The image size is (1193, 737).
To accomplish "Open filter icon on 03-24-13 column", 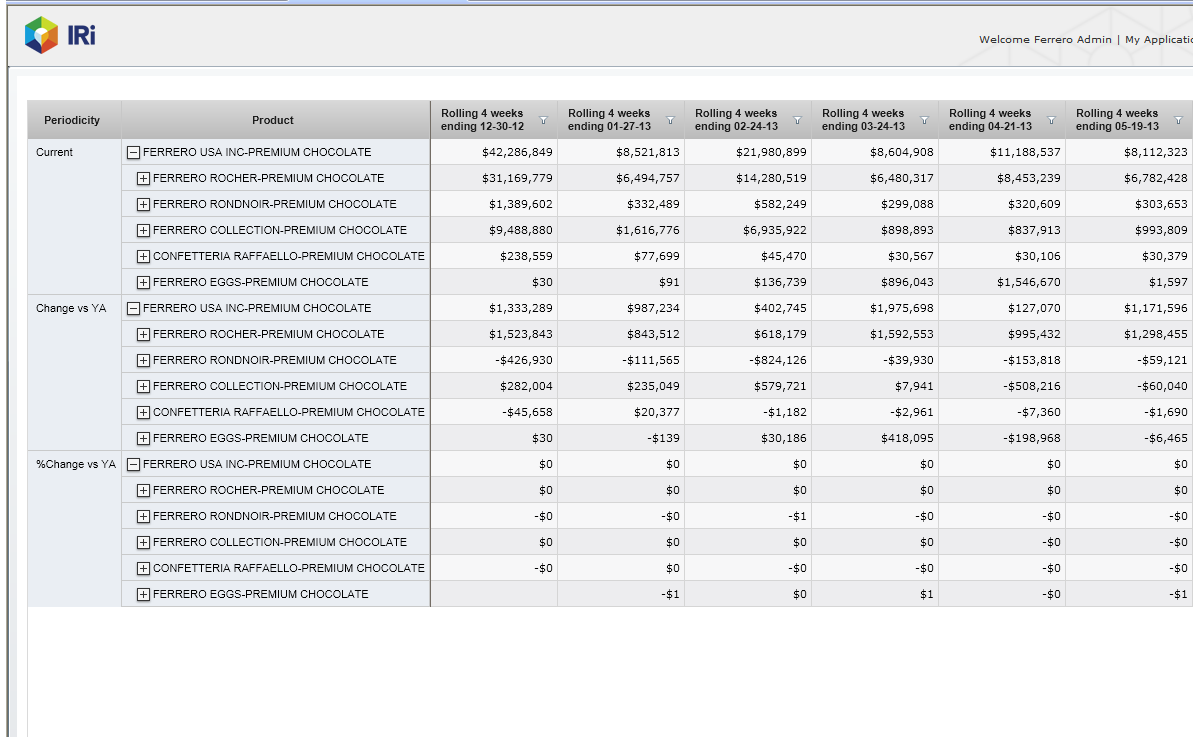I will coord(924,120).
